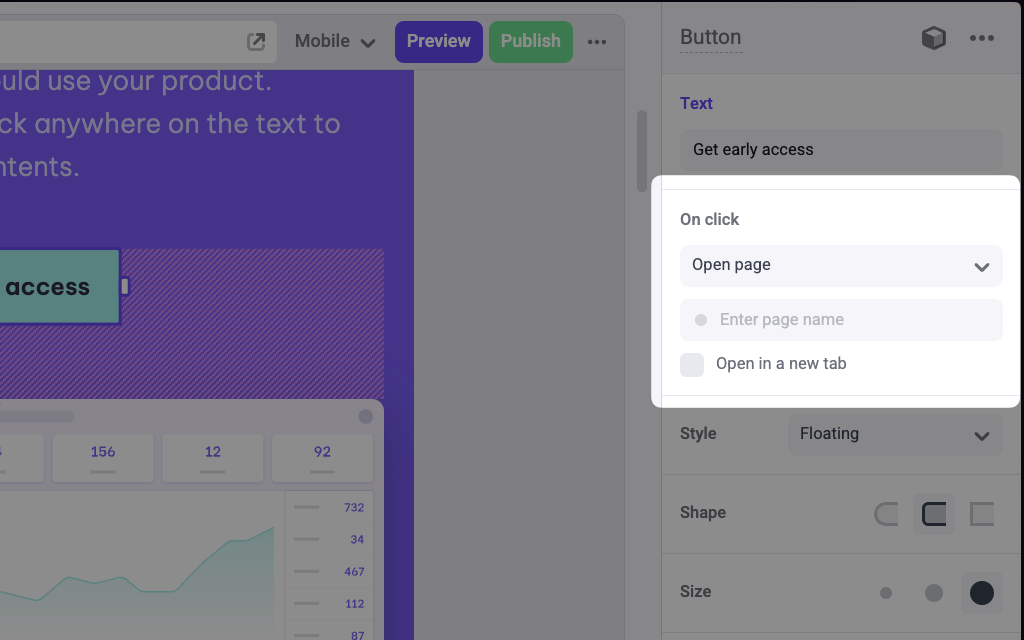The image size is (1024, 640).
Task: Select the slightly rounded button shape
Action: point(934,514)
